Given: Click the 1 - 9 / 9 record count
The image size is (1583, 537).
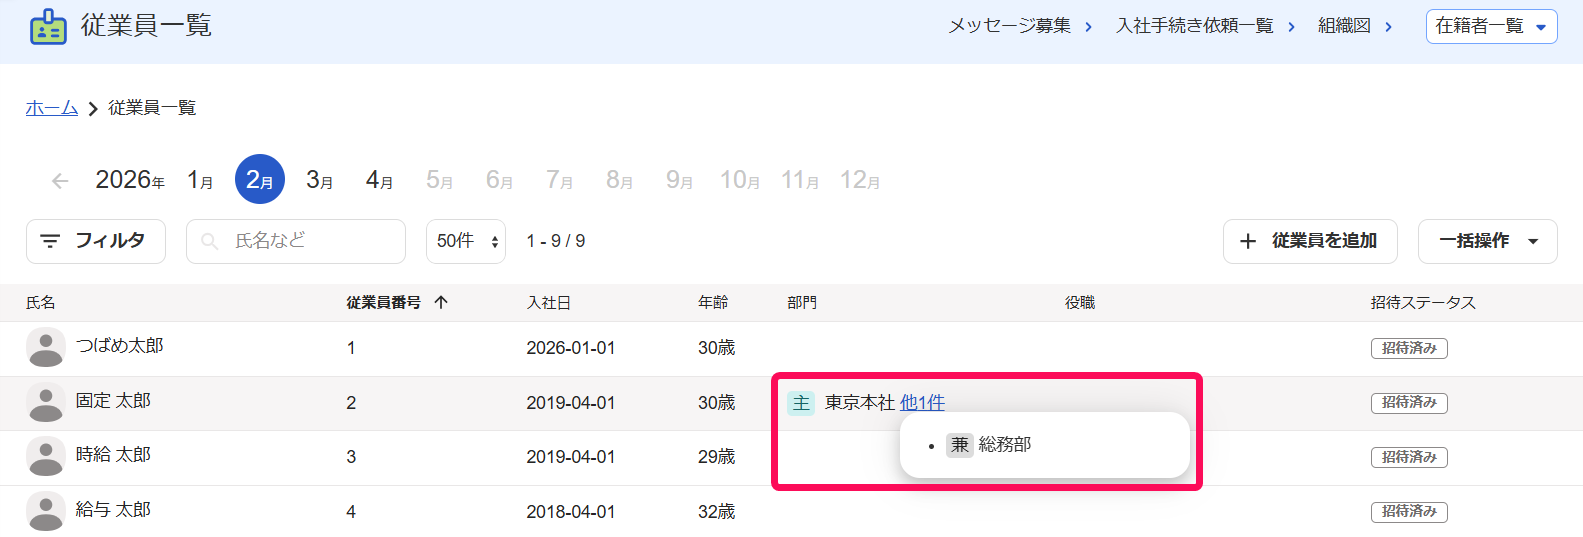Looking at the screenshot, I should point(556,241).
